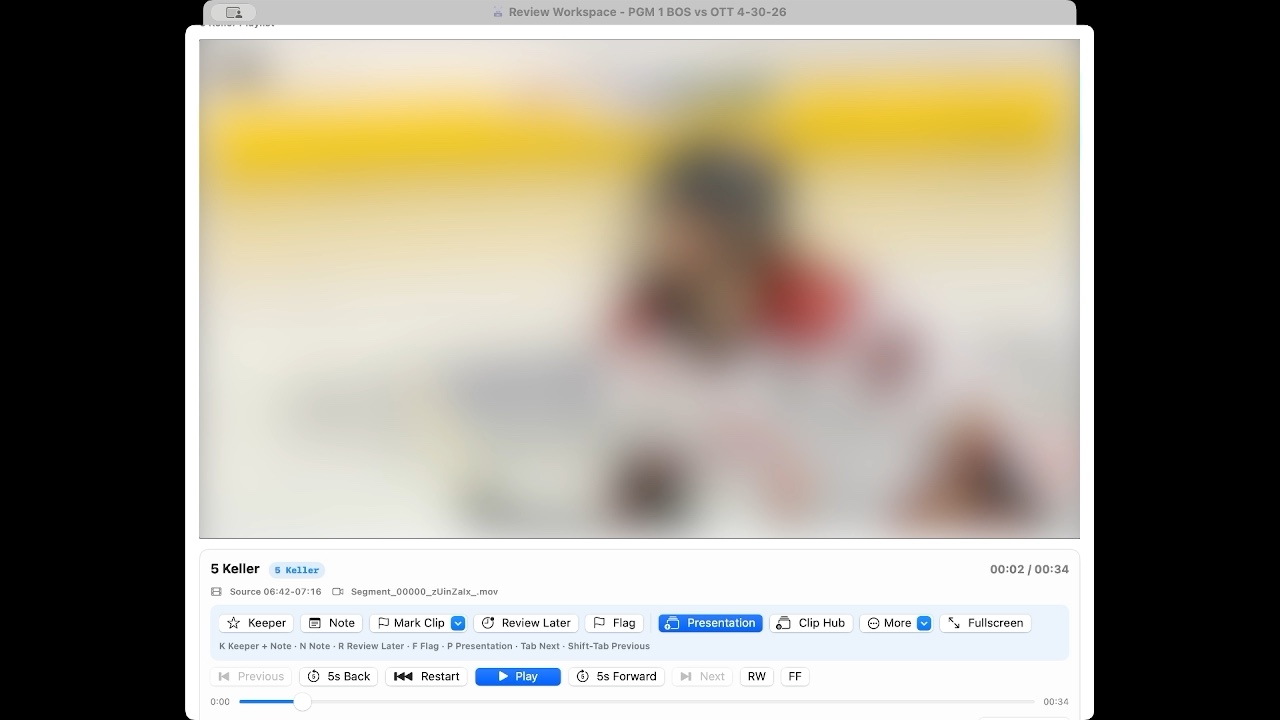This screenshot has height=720, width=1280.
Task: Set clip to Review Later
Action: click(x=526, y=623)
